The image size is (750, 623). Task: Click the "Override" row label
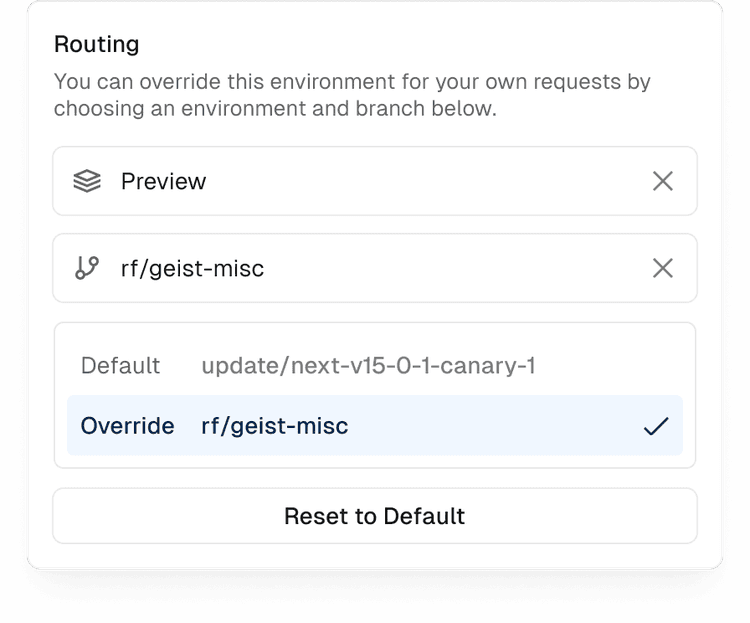click(127, 426)
